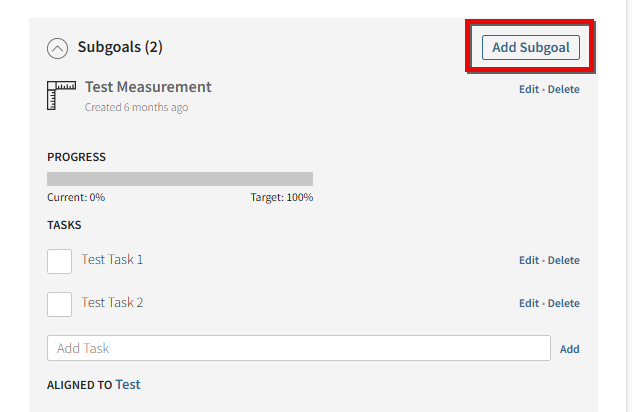Click the Subgoals (2) heading
The width and height of the screenshot is (632, 412).
point(120,47)
